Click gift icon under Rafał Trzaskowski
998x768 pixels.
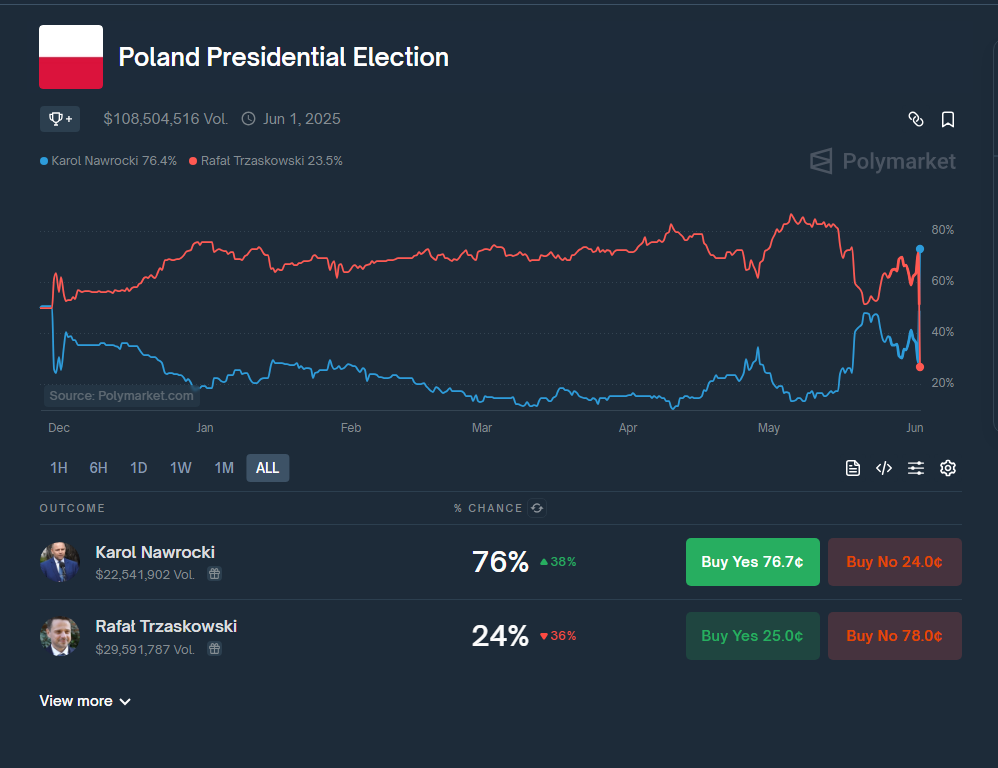pyautogui.click(x=215, y=649)
